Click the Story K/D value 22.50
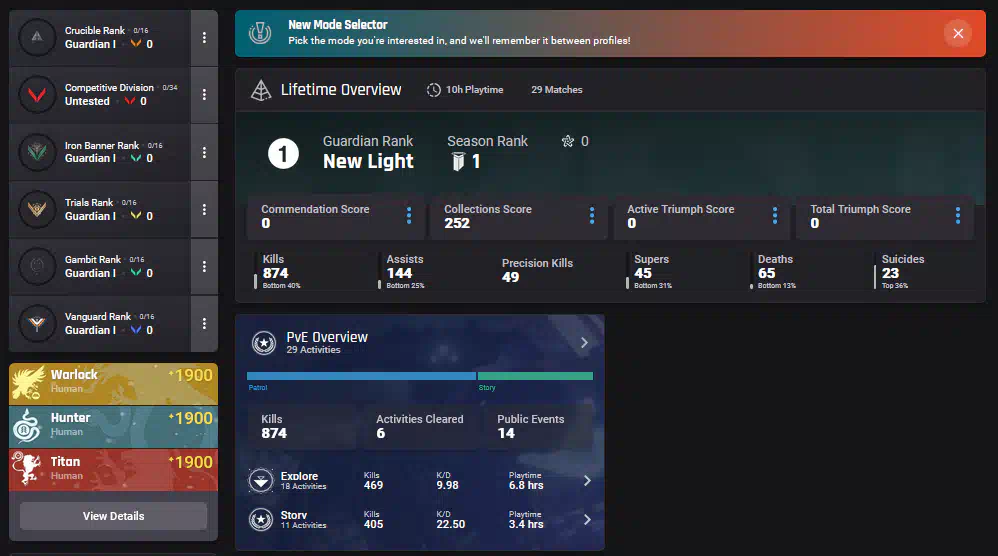This screenshot has height=556, width=998. tap(451, 524)
